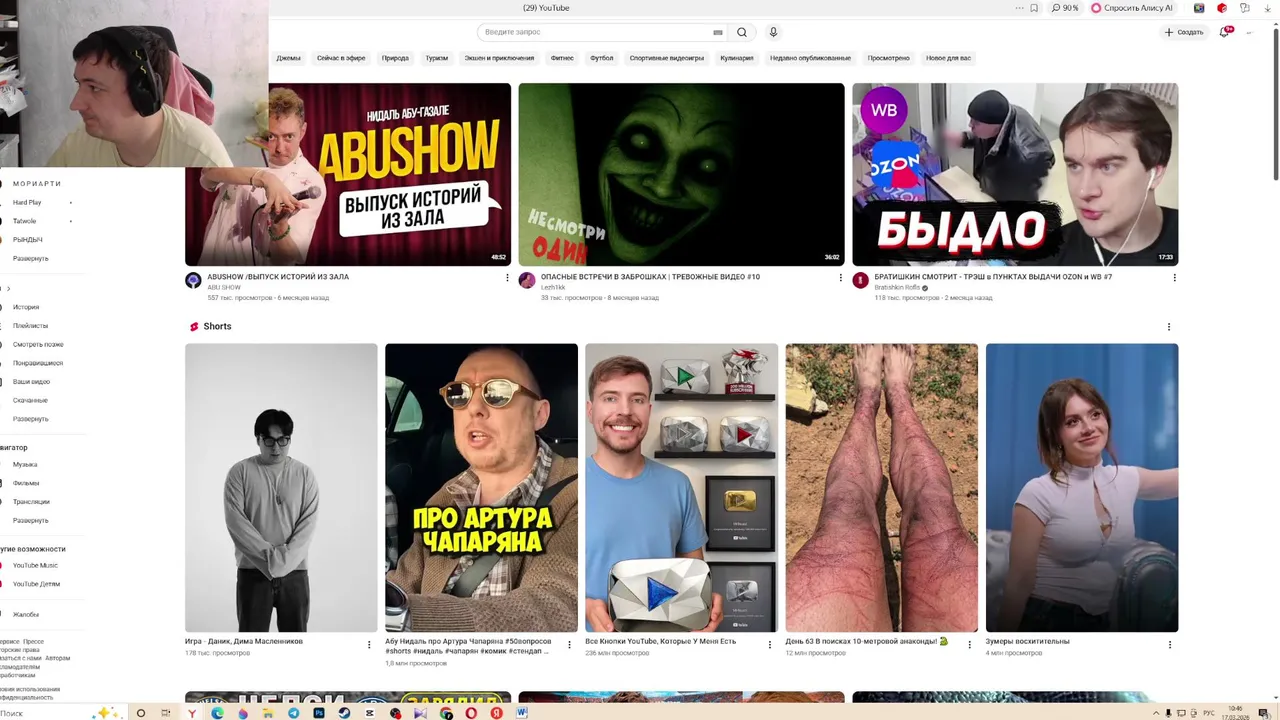Image resolution: width=1280 pixels, height=720 pixels.
Task: Open more options for БРАТИШКИН СМОТРИТ video
Action: pyautogui.click(x=1174, y=277)
